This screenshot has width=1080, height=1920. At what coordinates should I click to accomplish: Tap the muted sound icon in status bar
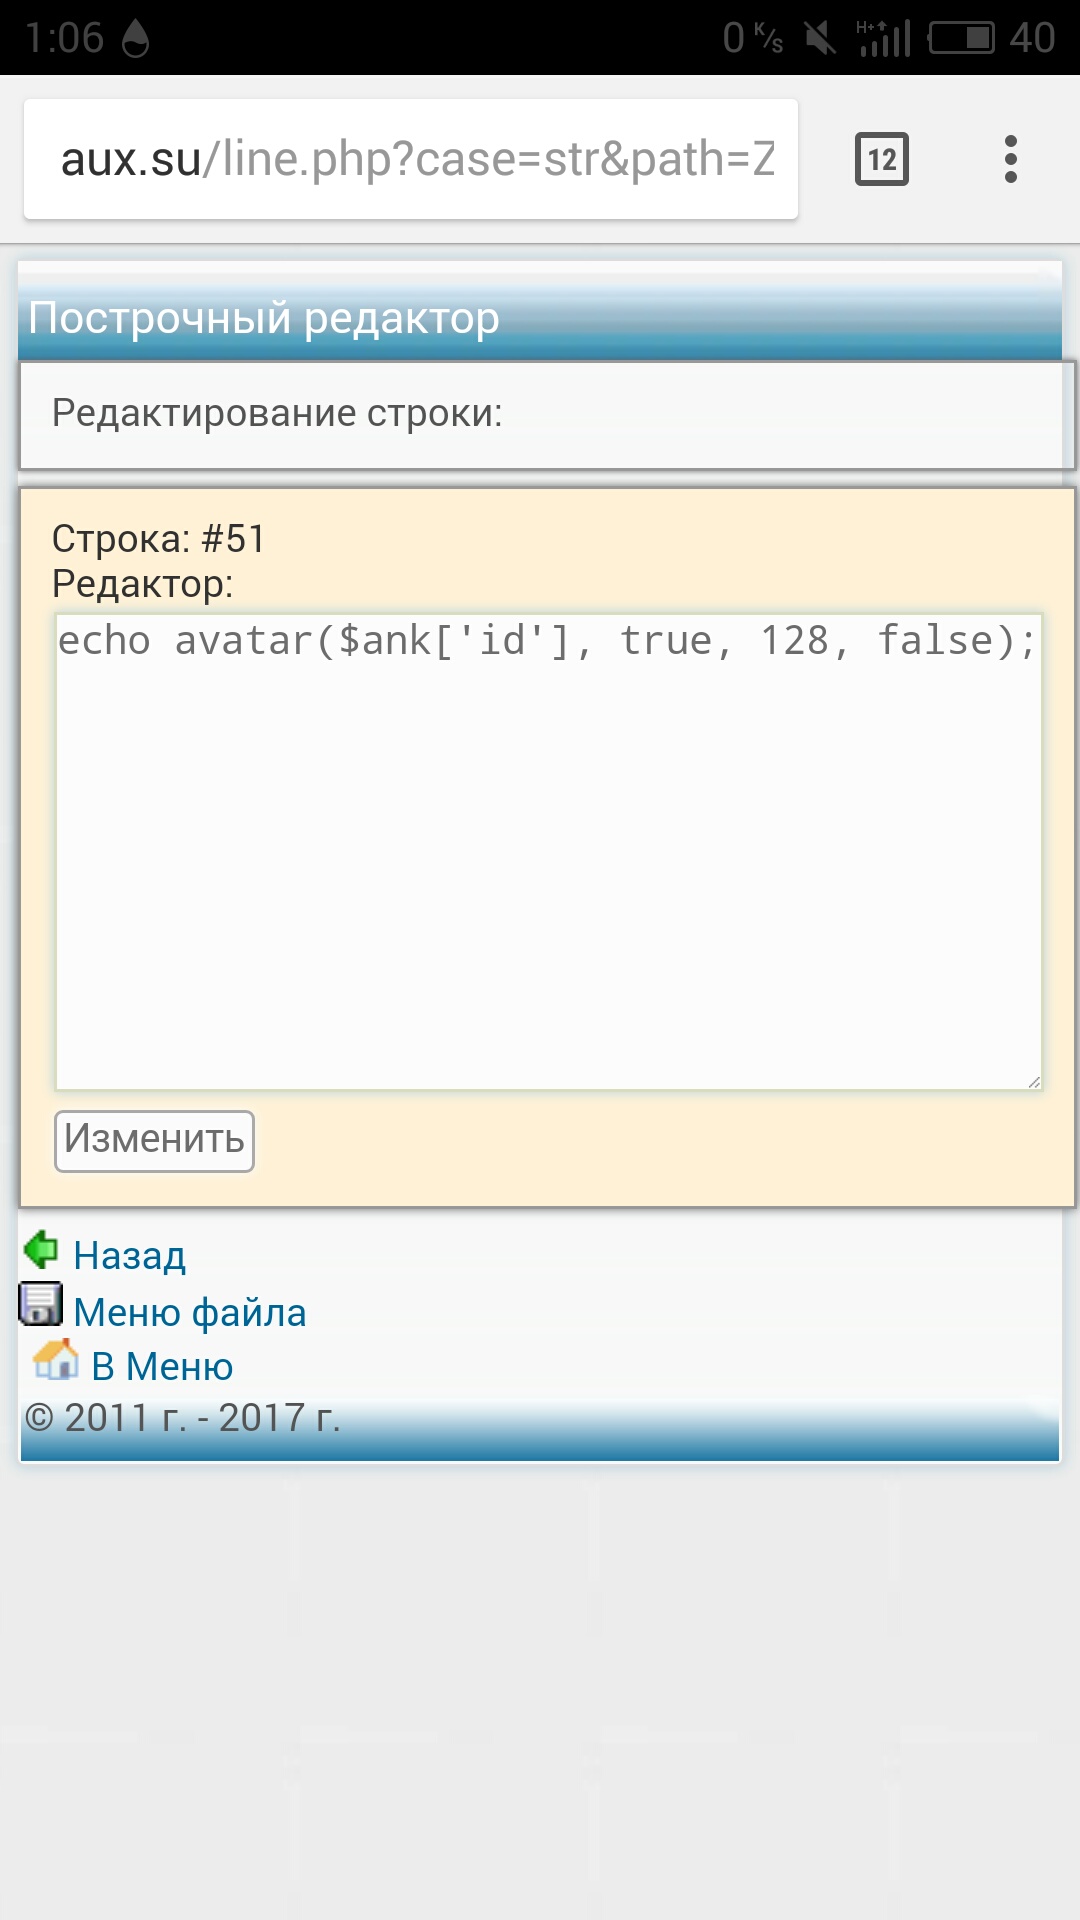[x=820, y=38]
